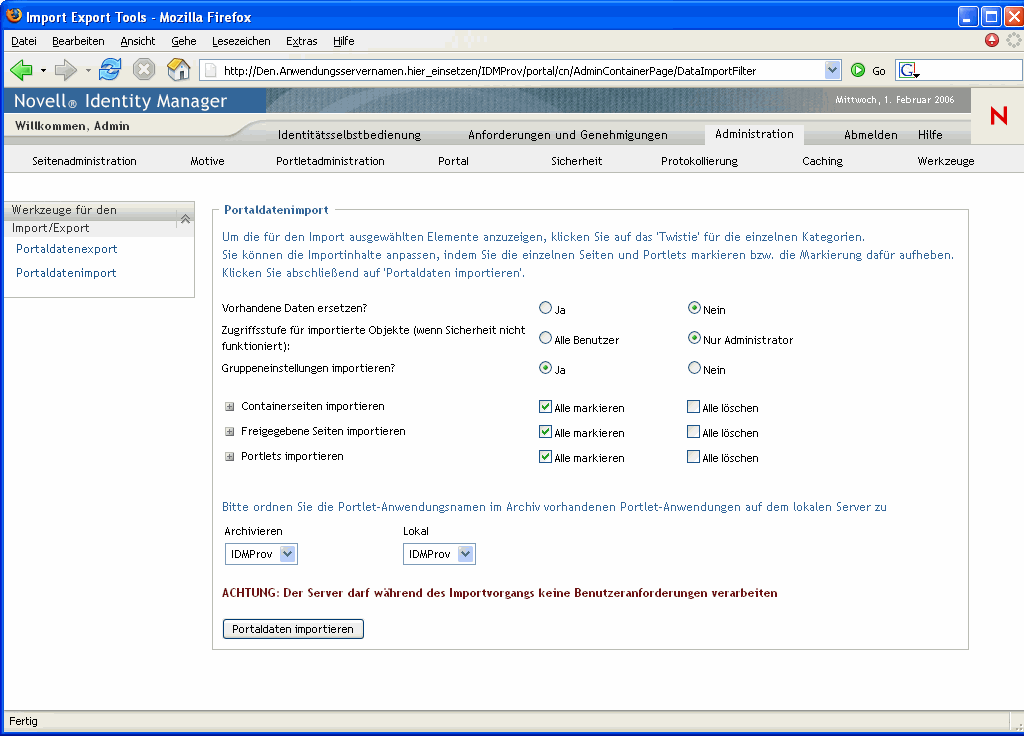This screenshot has width=1024, height=736.
Task: Open the Bearbeiten menu
Action: click(x=78, y=41)
